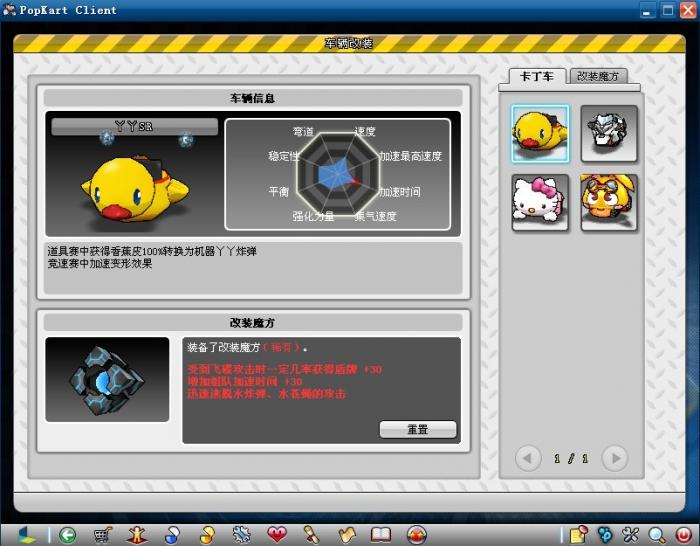Click the magnifying glass search icon

tap(657, 534)
